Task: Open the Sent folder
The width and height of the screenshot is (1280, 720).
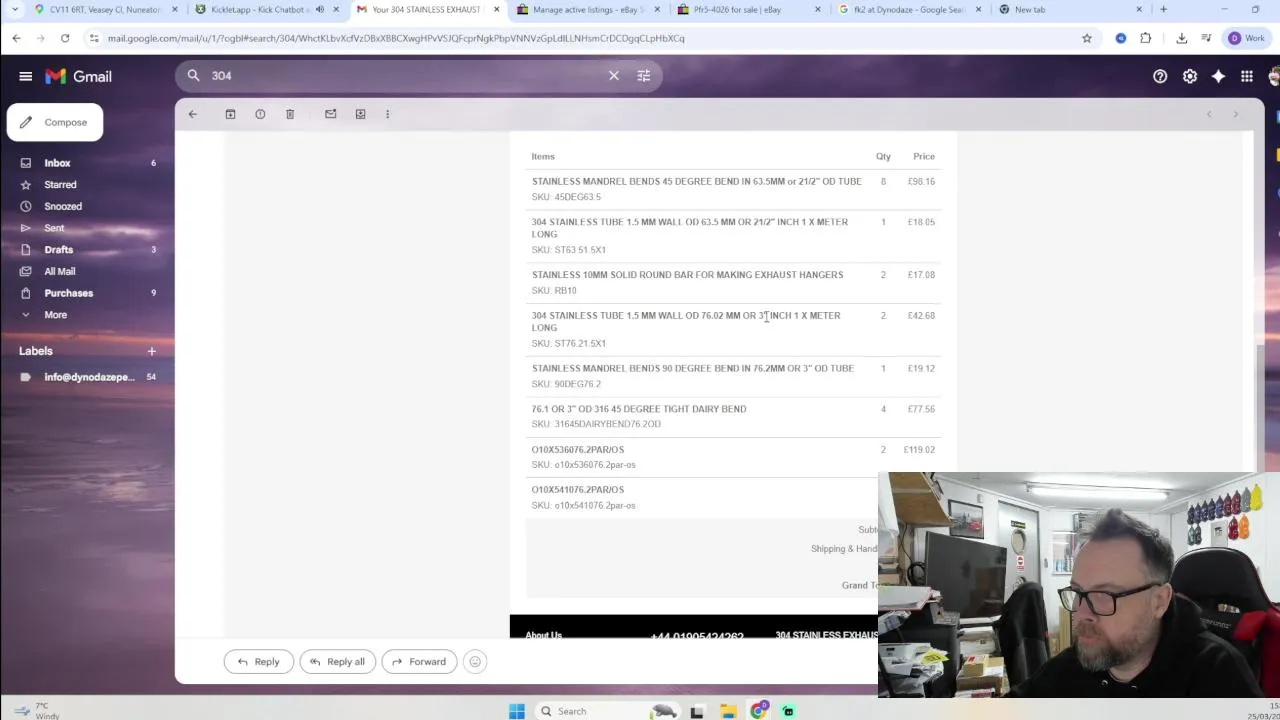Action: [x=54, y=228]
